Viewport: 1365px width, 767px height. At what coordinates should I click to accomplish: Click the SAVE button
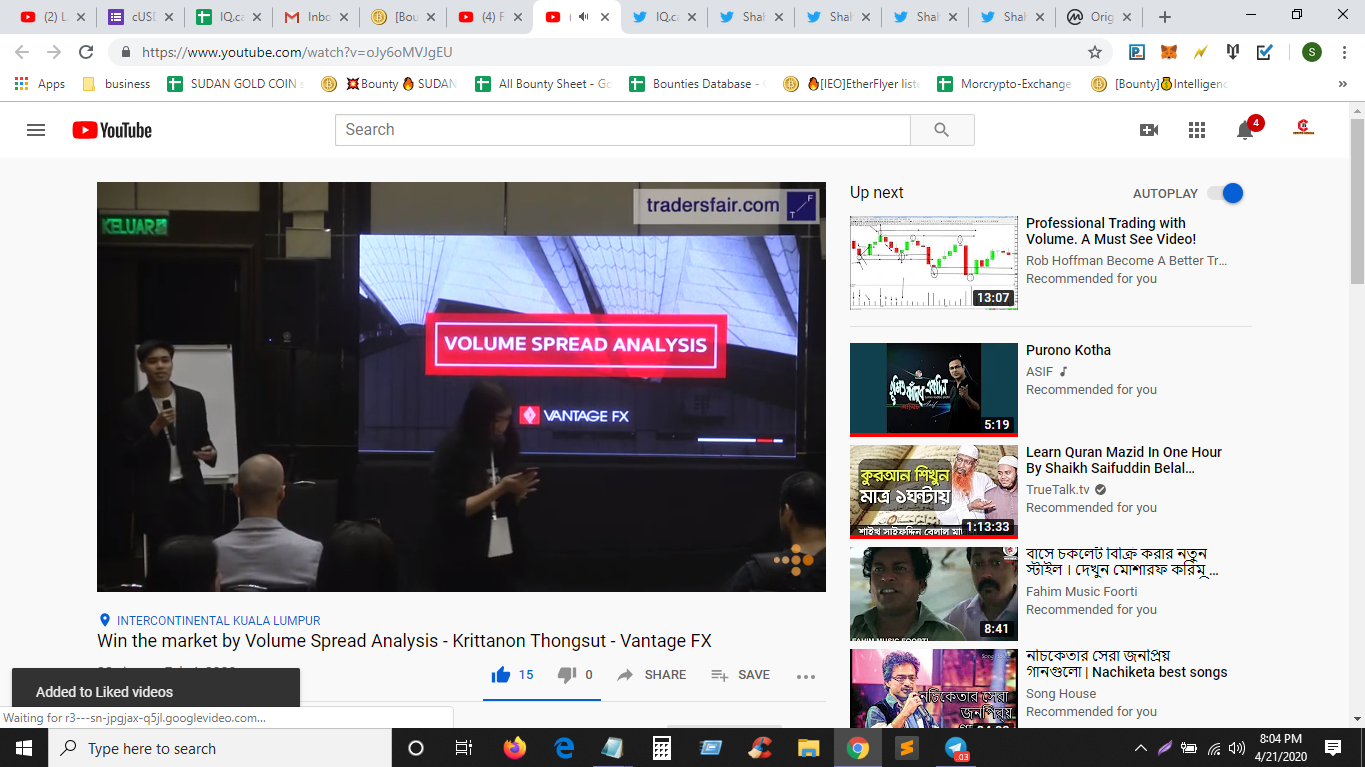(740, 675)
